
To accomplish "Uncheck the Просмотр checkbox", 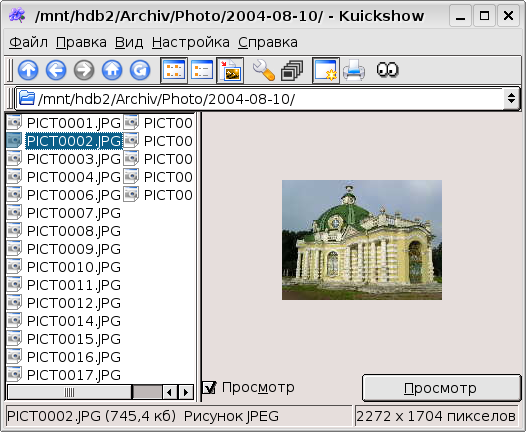I will (x=209, y=388).
